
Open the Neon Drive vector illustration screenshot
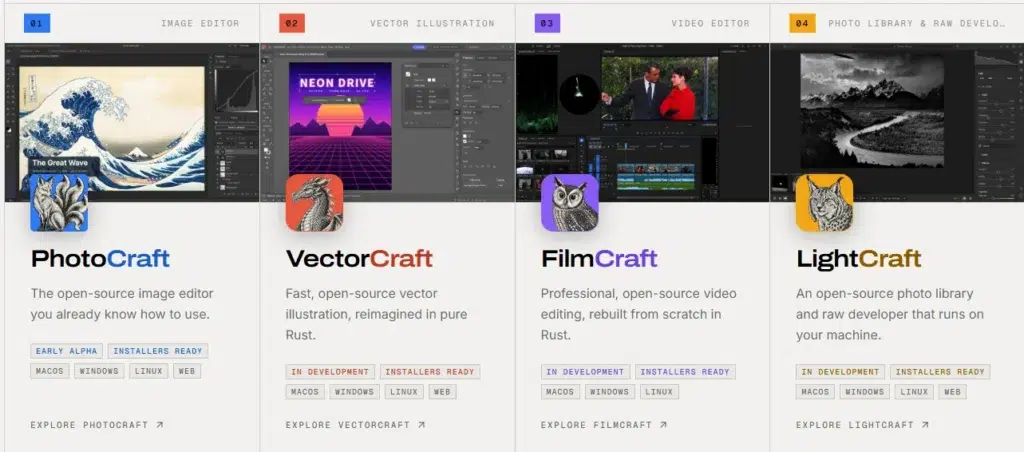pyautogui.click(x=387, y=122)
